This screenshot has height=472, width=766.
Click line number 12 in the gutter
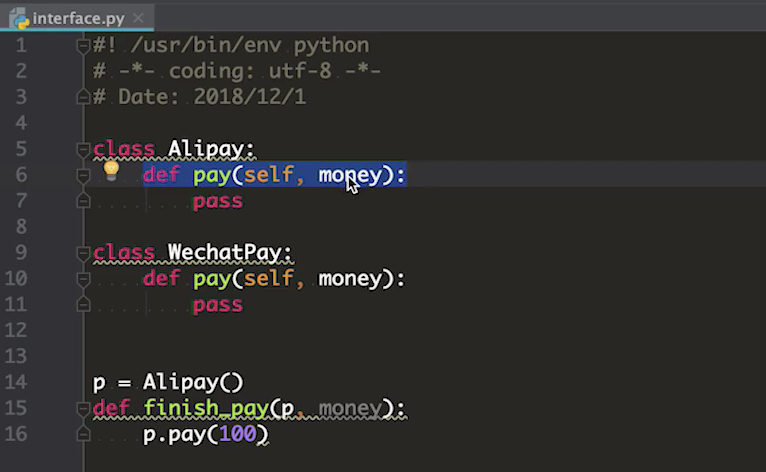tap(16, 330)
